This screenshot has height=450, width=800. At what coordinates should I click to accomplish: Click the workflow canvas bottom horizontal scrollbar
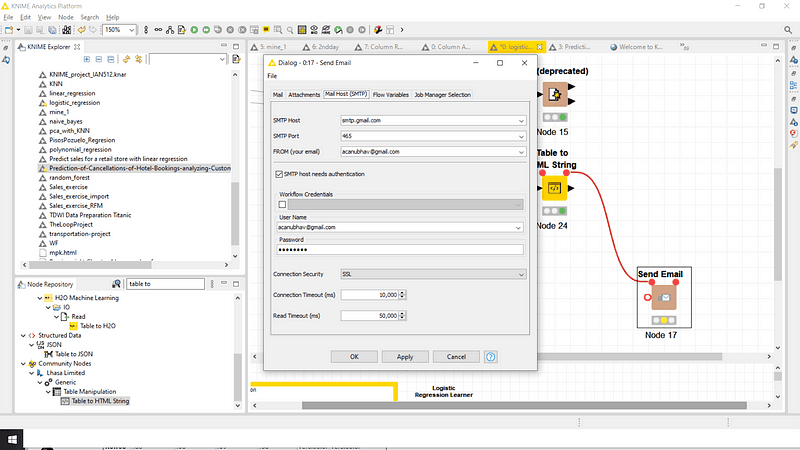tap(524, 406)
